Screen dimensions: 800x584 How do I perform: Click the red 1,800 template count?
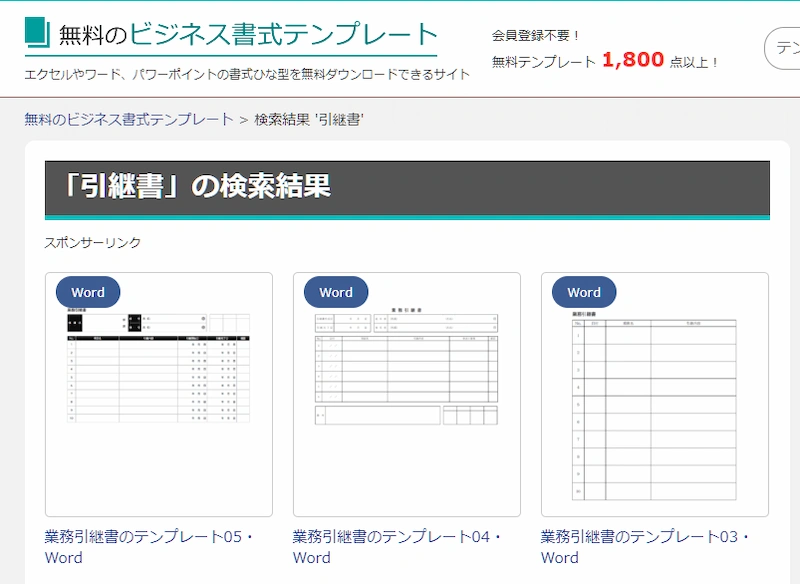[633, 60]
